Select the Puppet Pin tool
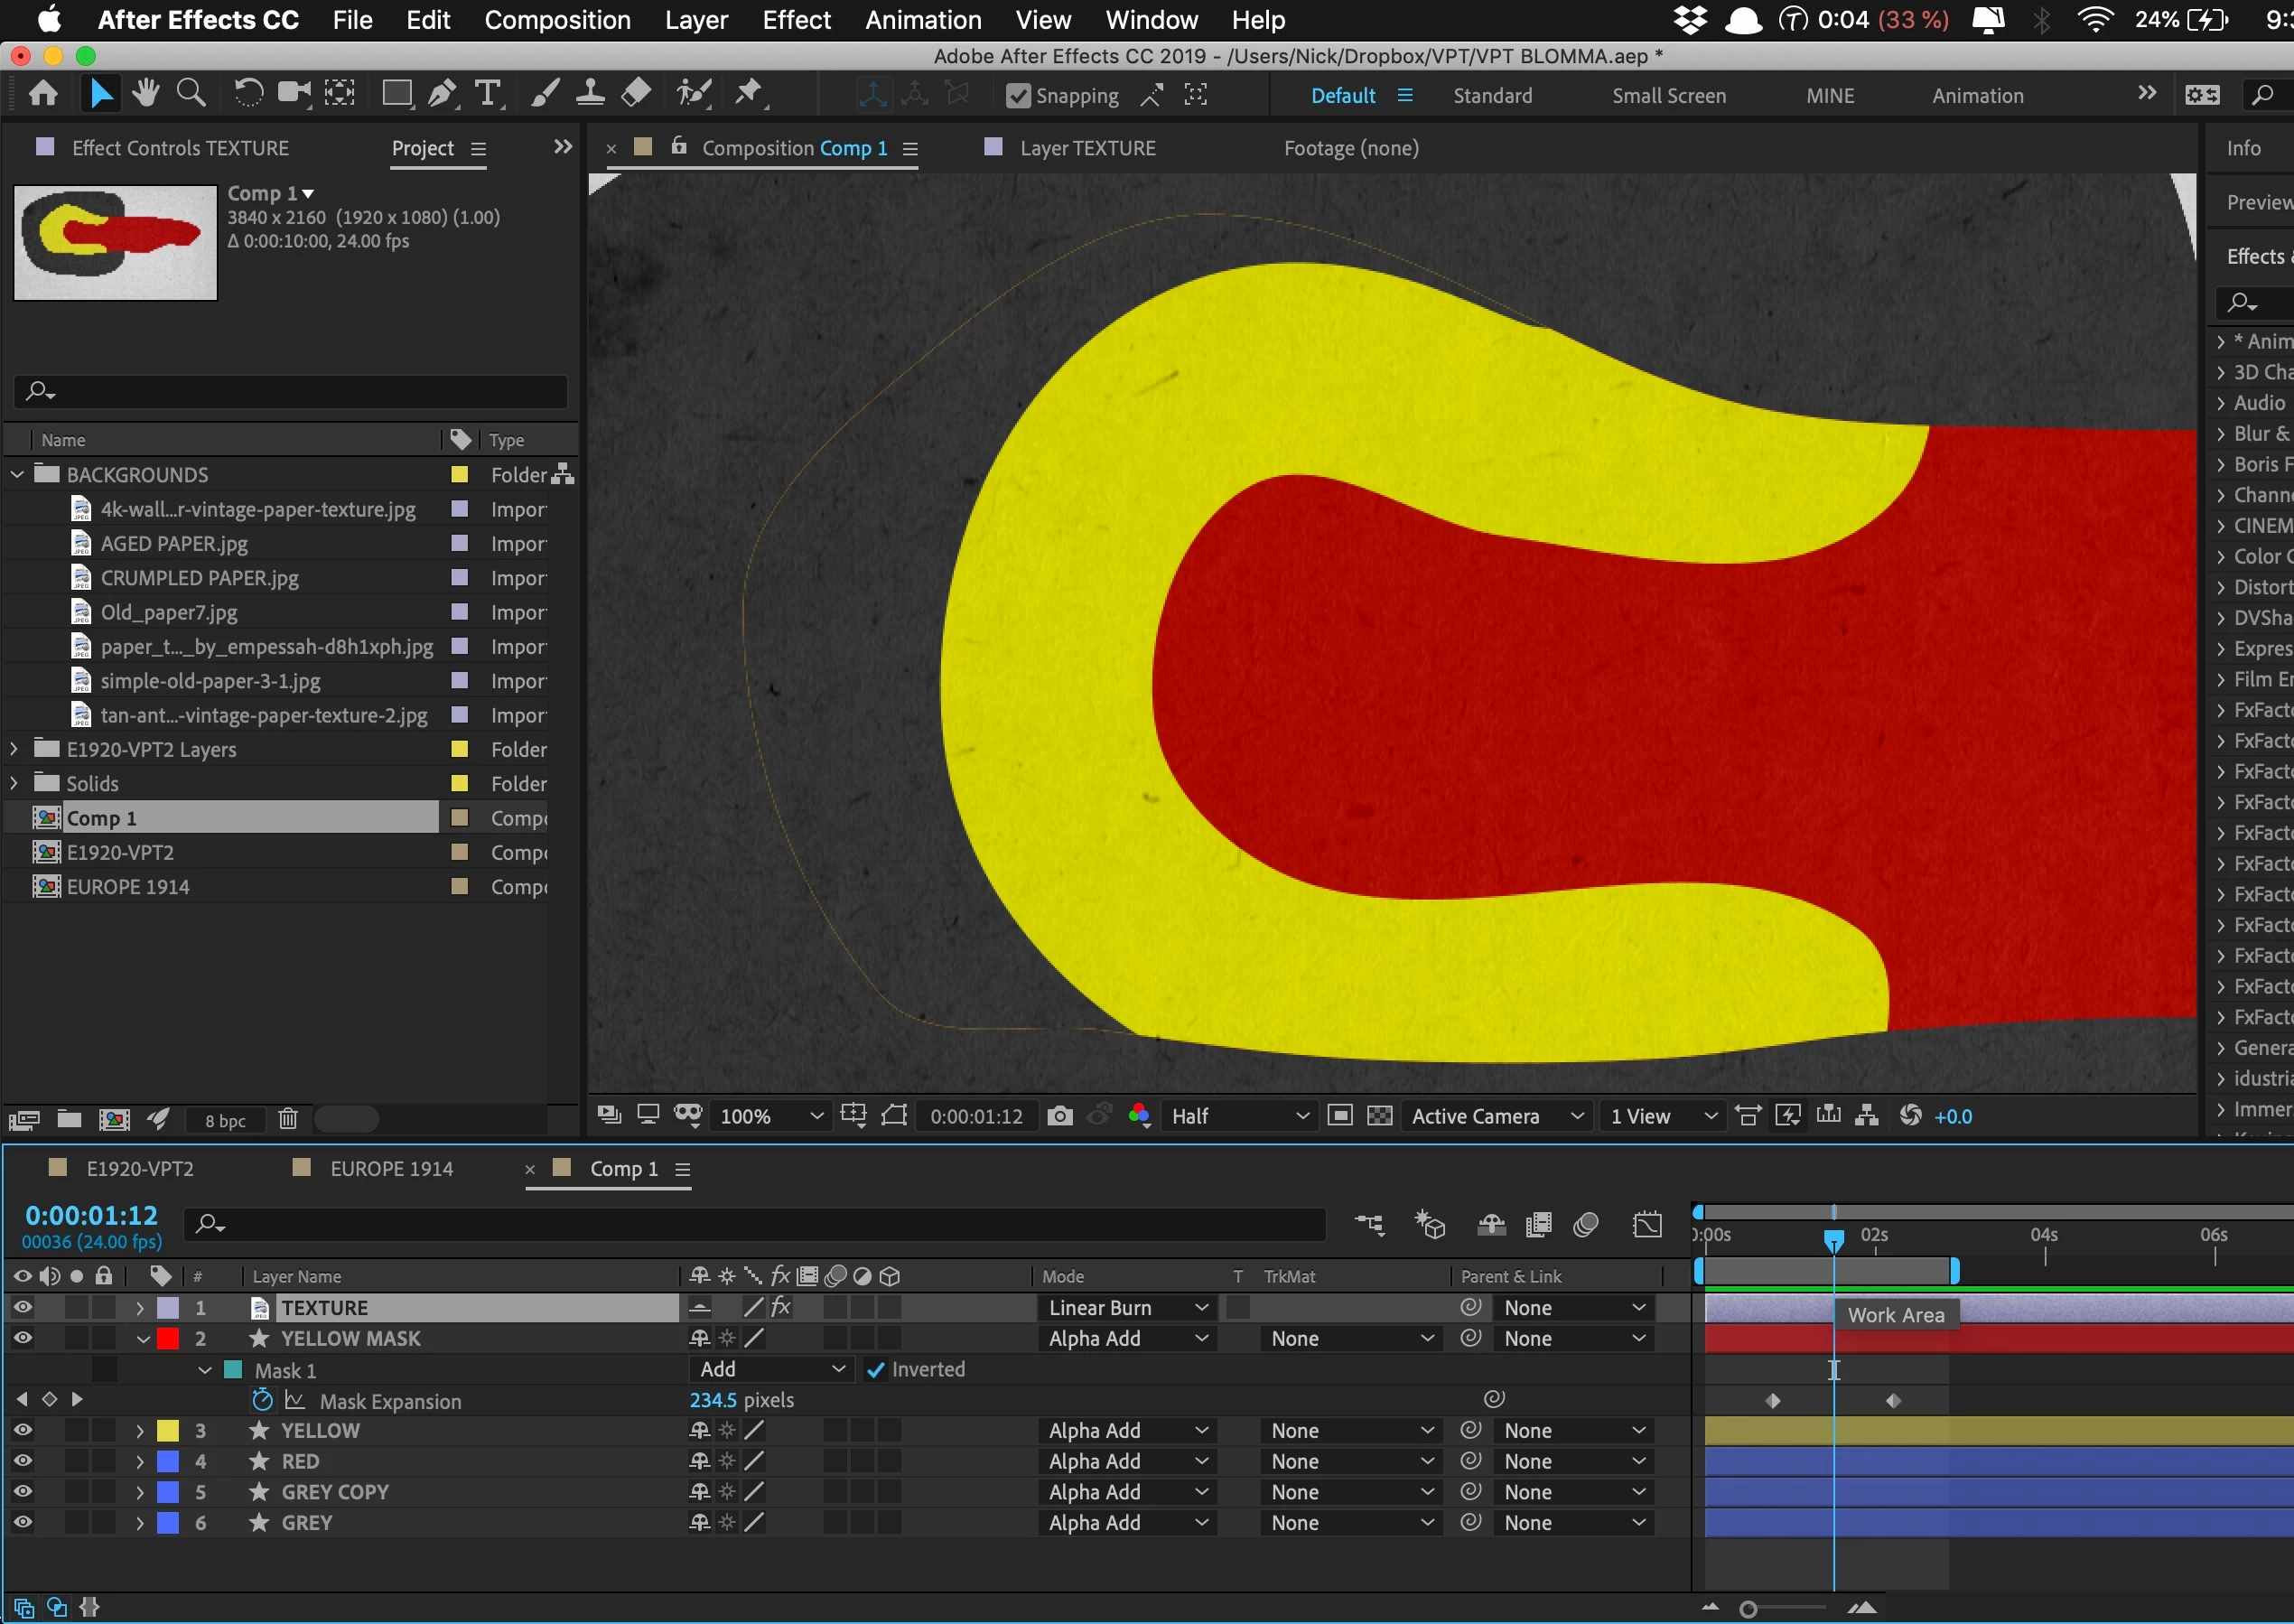This screenshot has width=2294, height=1624. 748,94
